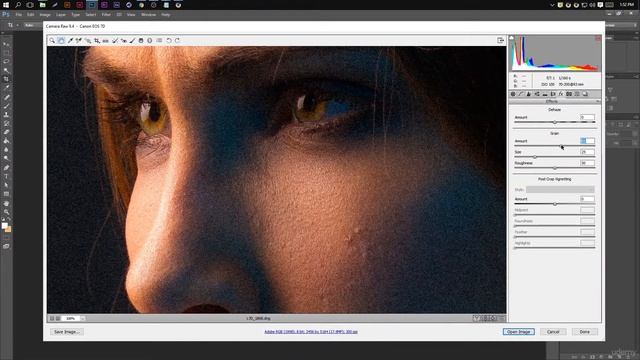
Task: Click the Cancel button
Action: pyautogui.click(x=553, y=332)
